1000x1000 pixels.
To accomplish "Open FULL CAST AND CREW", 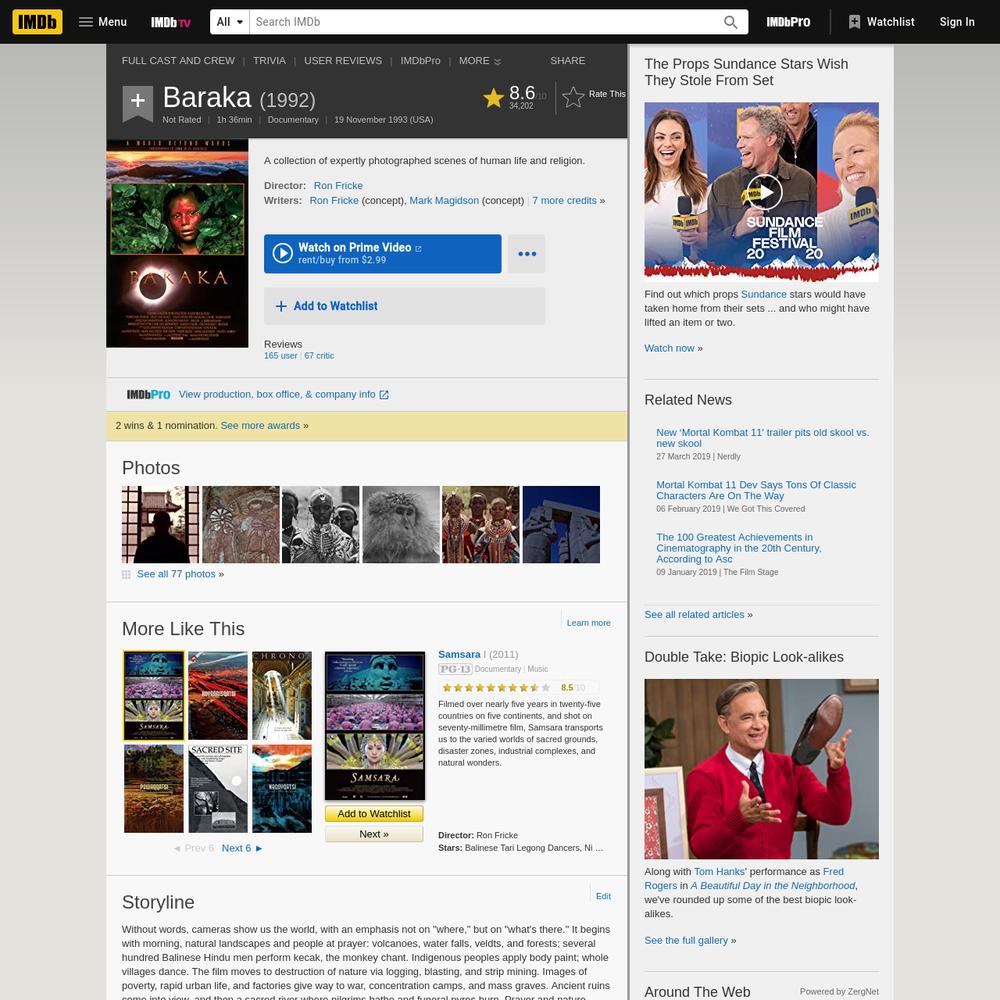I will 178,61.
